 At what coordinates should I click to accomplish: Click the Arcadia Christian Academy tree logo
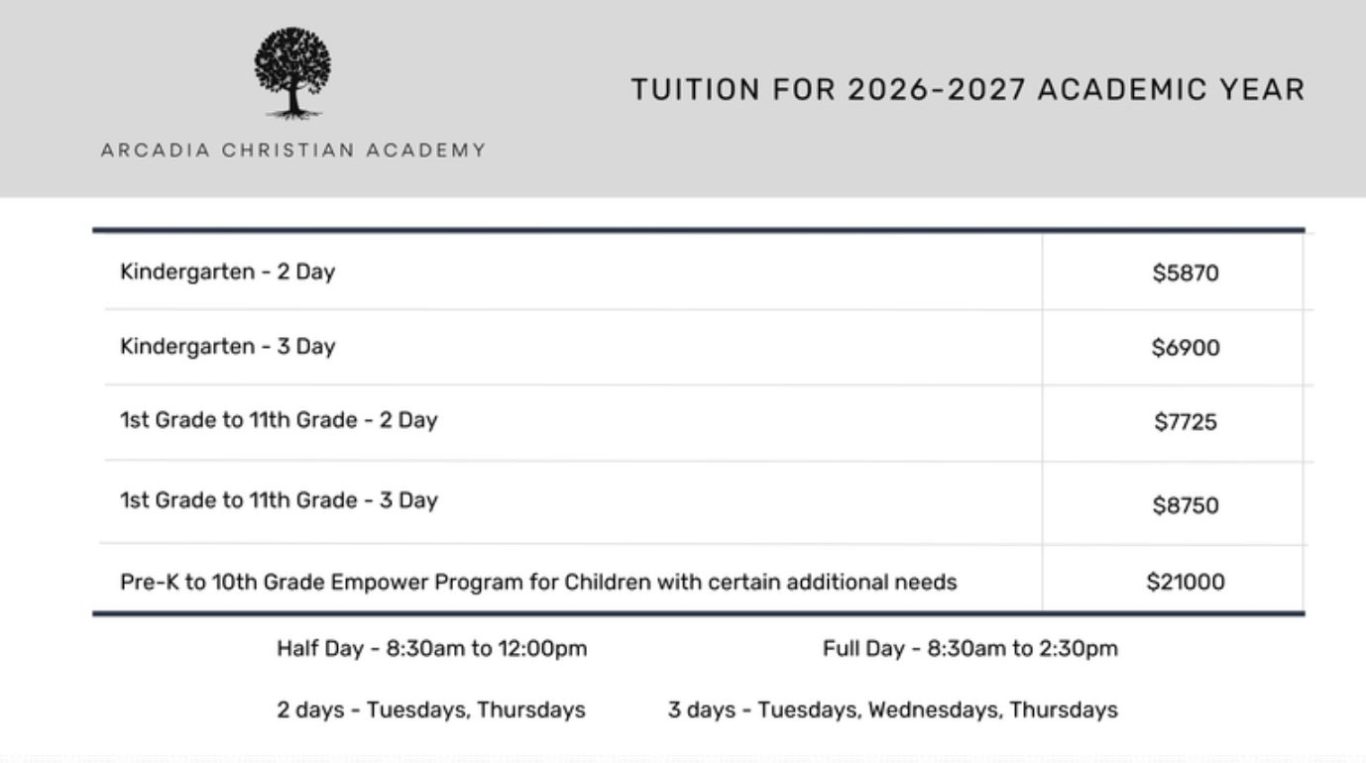[292, 73]
